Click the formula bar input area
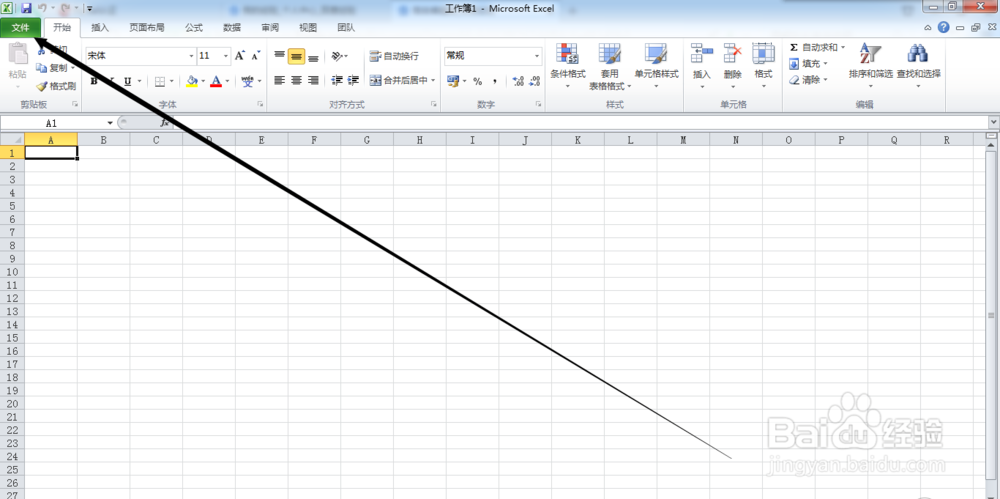1000x499 pixels. (x=580, y=123)
